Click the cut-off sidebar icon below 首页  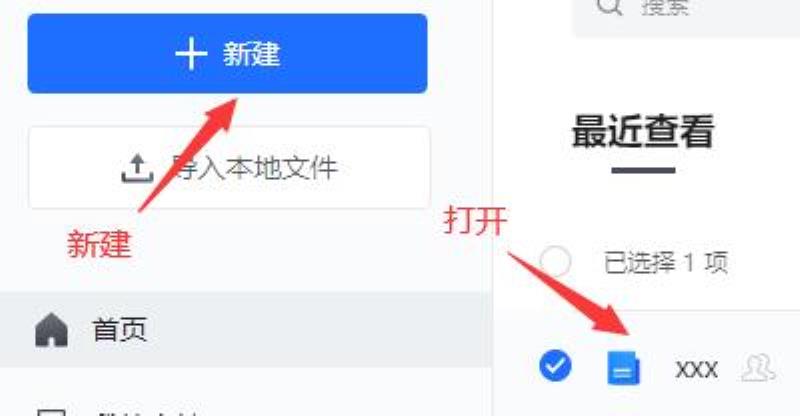pyautogui.click(x=52, y=412)
